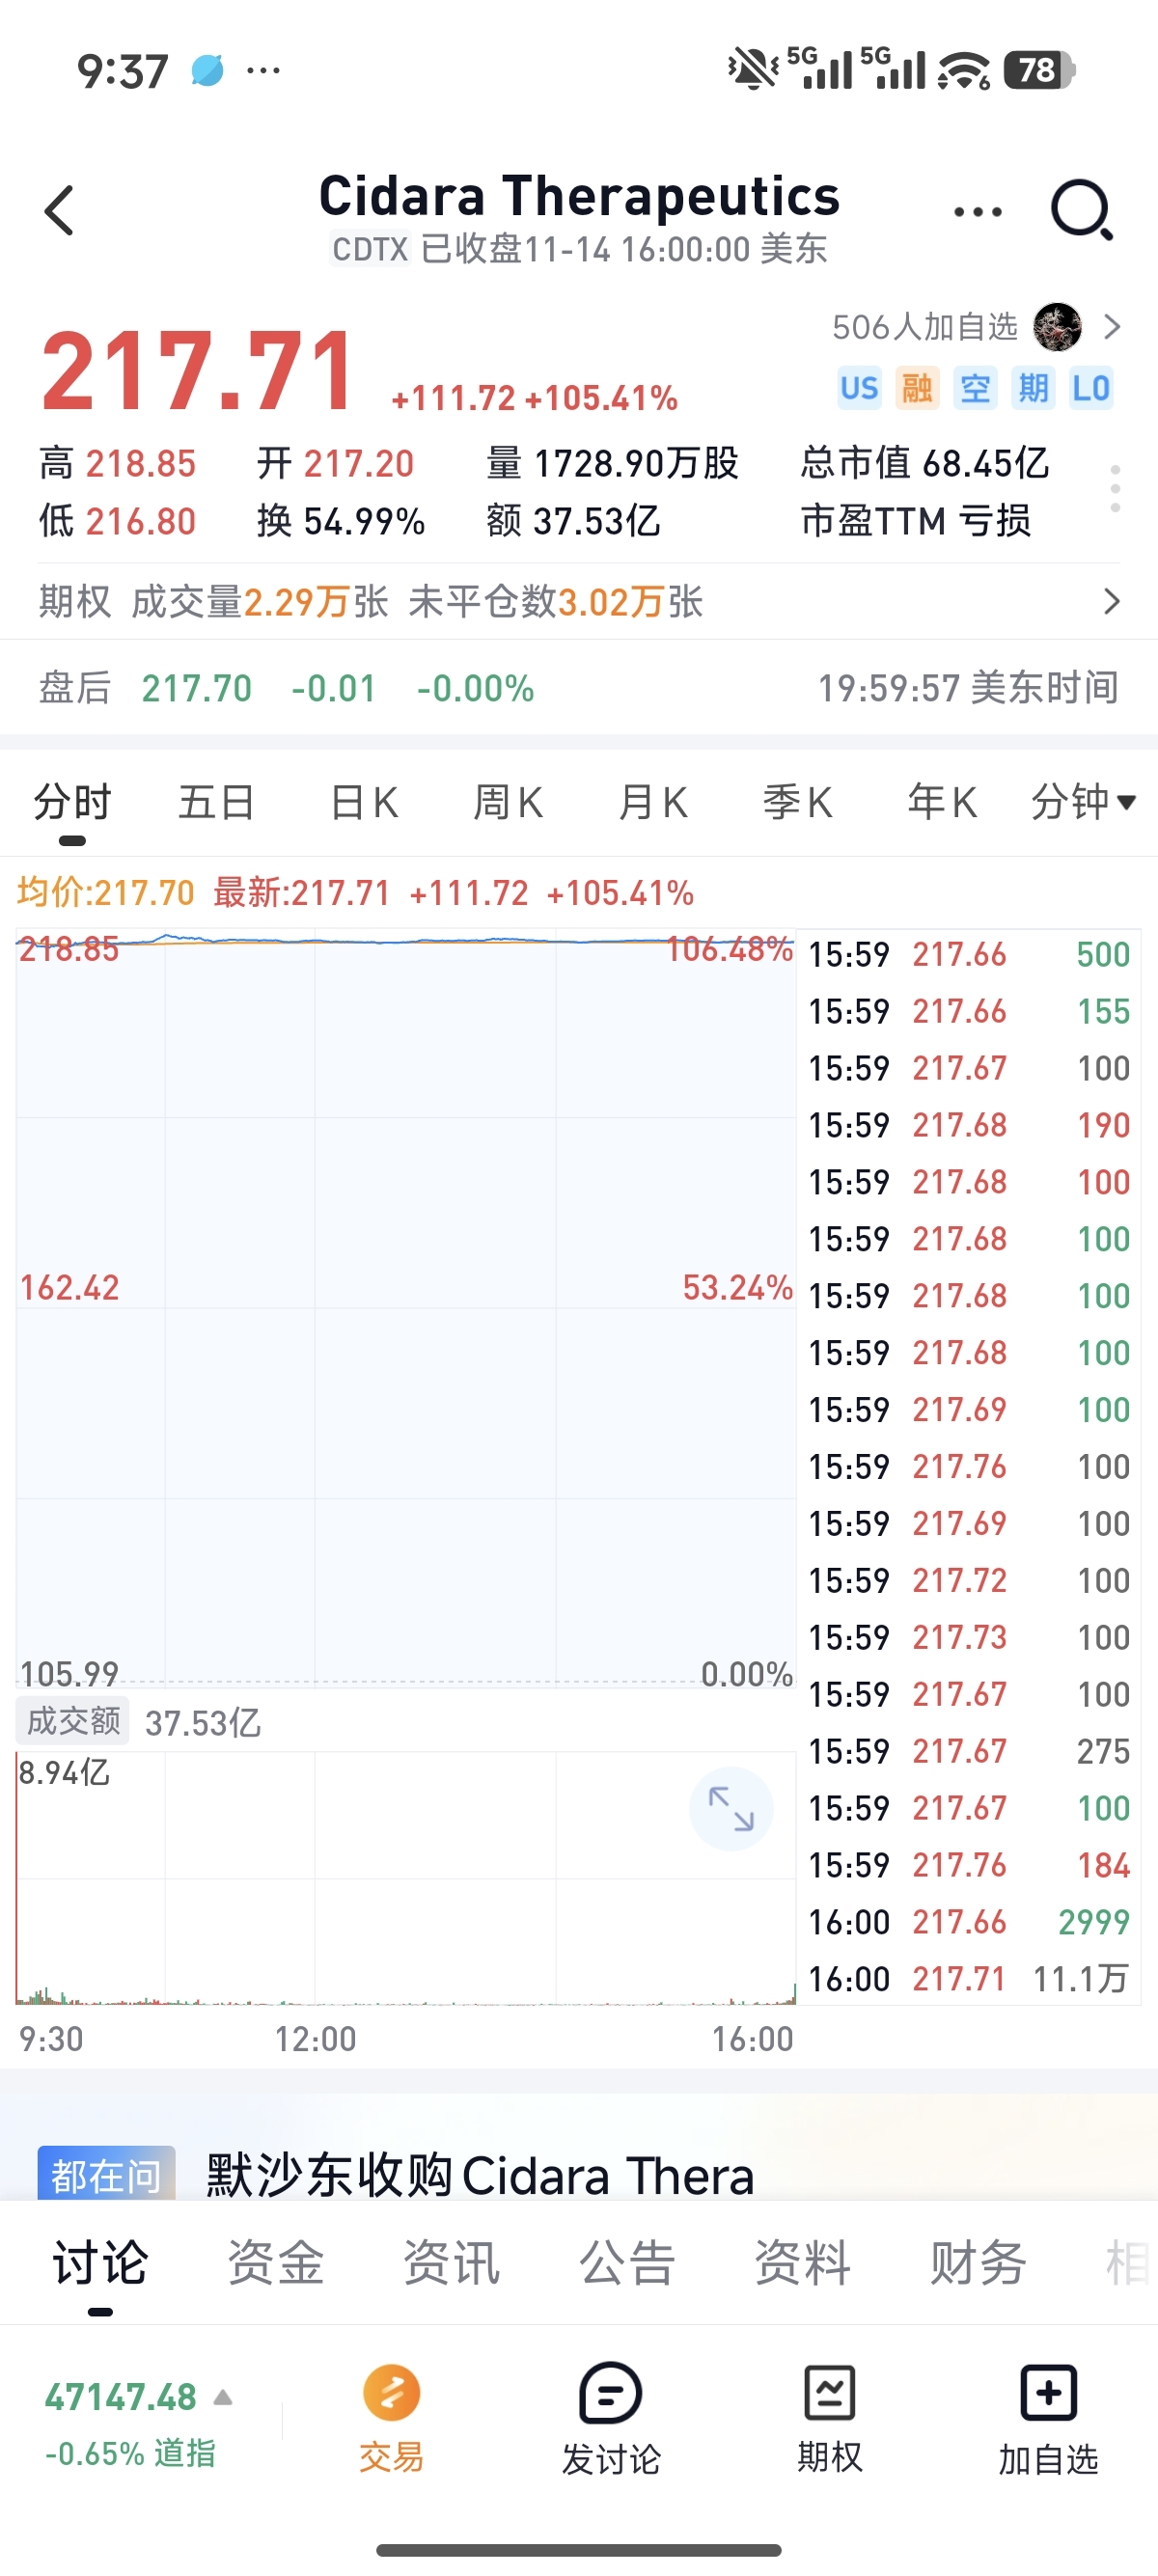The image size is (1158, 2576).
Task: Open the search magnifier icon
Action: pos(1081,211)
